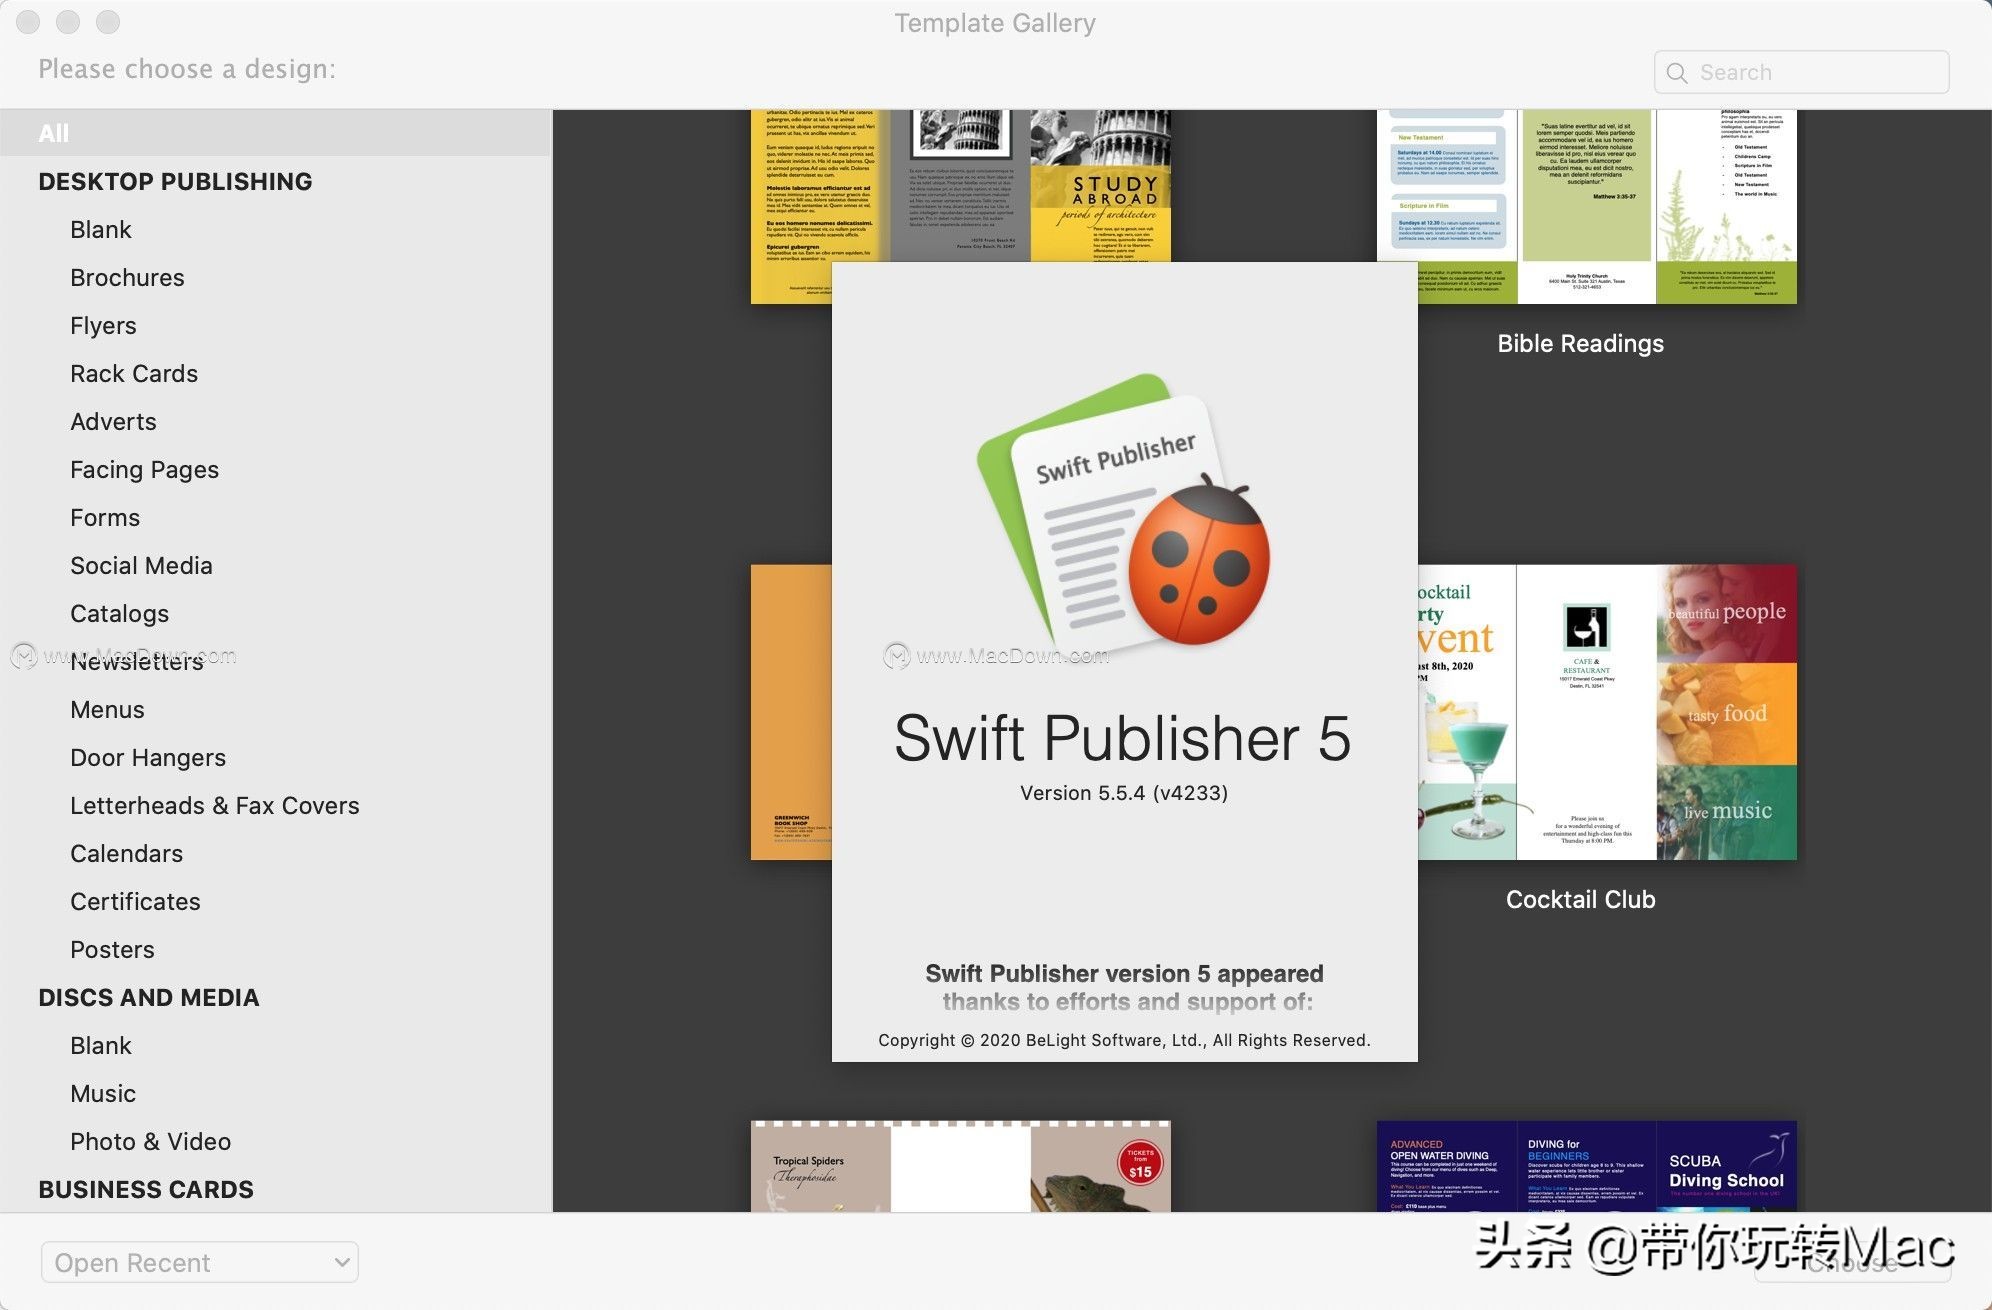Select the Tropical Spiders template thumbnail

click(x=960, y=1166)
